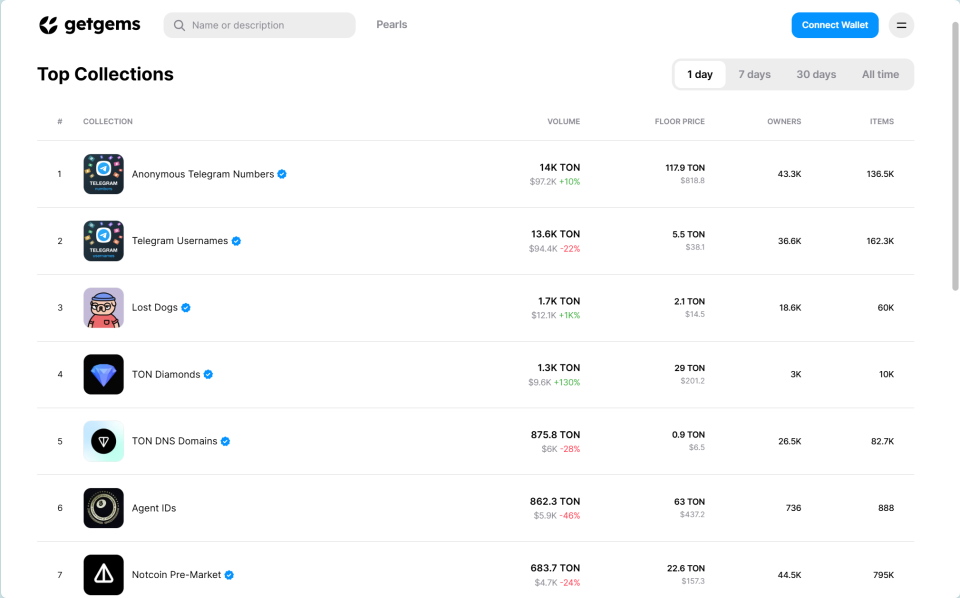Open Anonymous Telegram Numbers collection thumbnail
The height and width of the screenshot is (598, 960).
pos(103,174)
